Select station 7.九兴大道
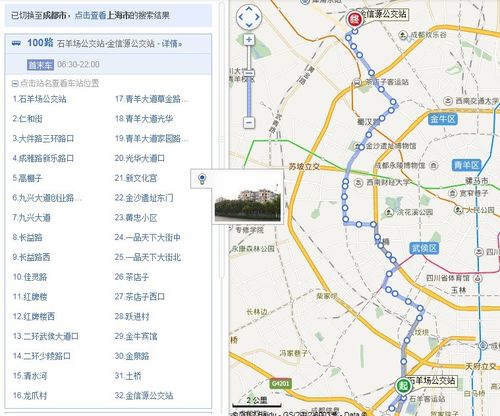The image size is (500, 416). pos(31,218)
